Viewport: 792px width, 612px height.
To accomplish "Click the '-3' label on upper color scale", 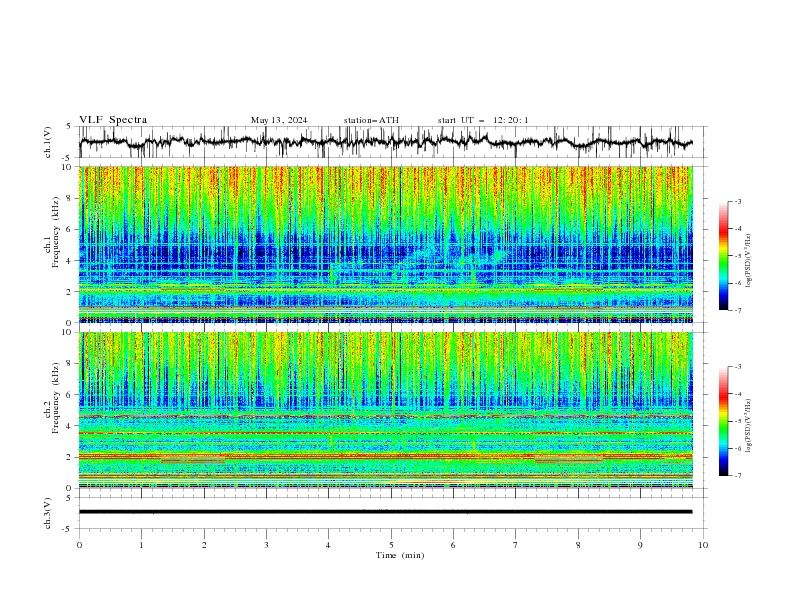I will [x=737, y=201].
